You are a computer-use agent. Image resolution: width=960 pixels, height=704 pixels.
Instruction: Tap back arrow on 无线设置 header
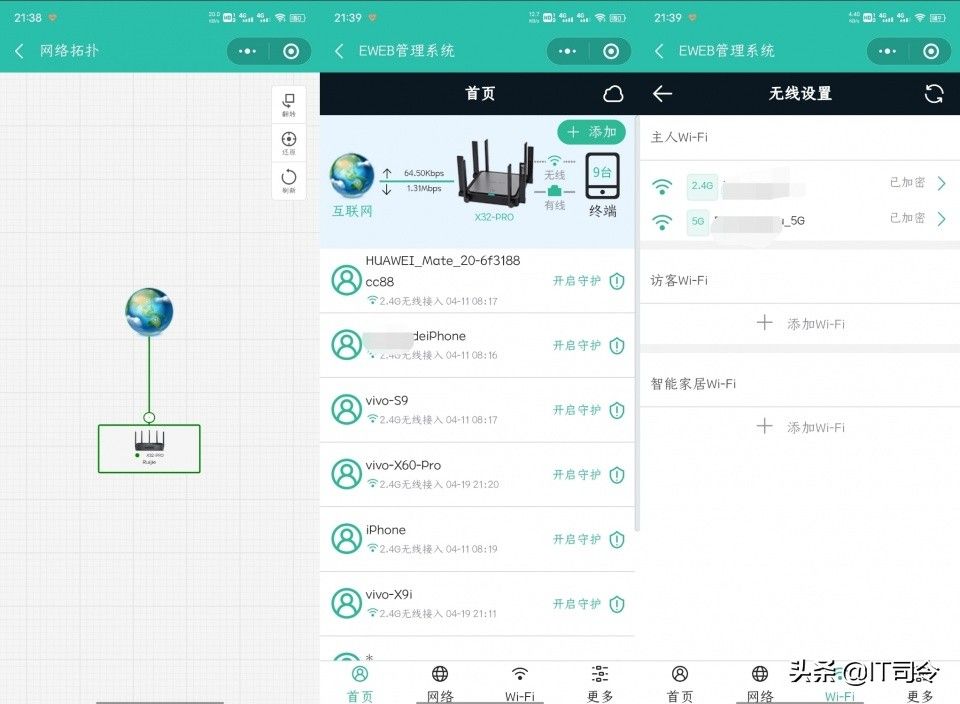pyautogui.click(x=662, y=94)
